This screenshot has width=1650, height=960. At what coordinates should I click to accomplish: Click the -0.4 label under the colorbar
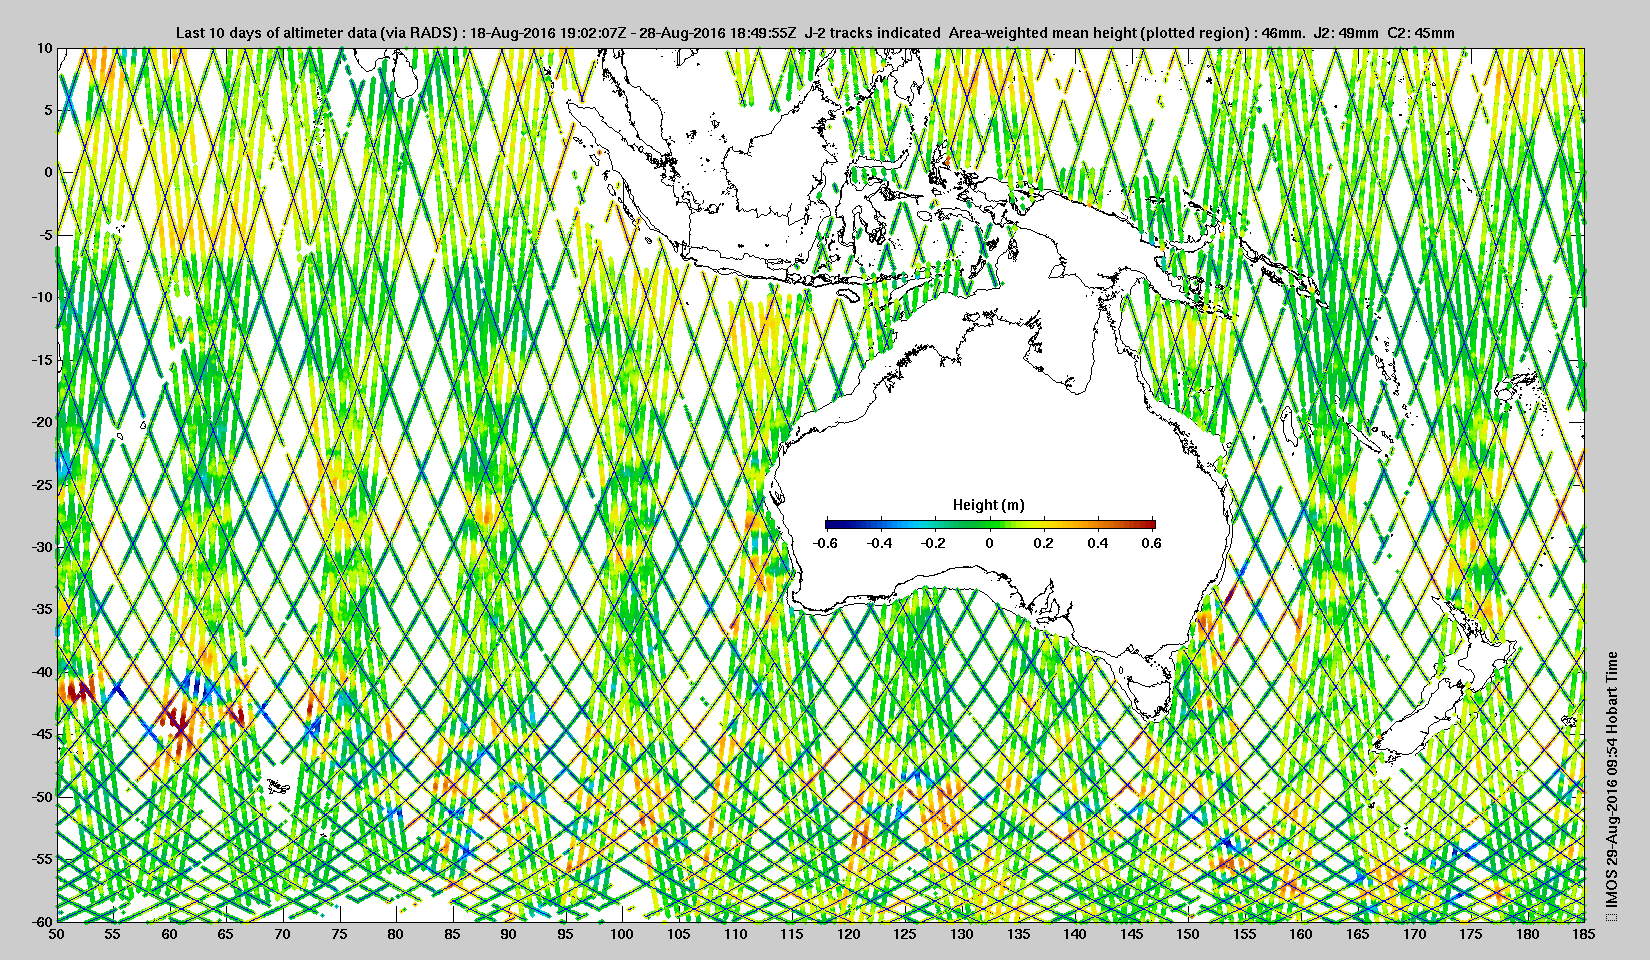click(880, 543)
